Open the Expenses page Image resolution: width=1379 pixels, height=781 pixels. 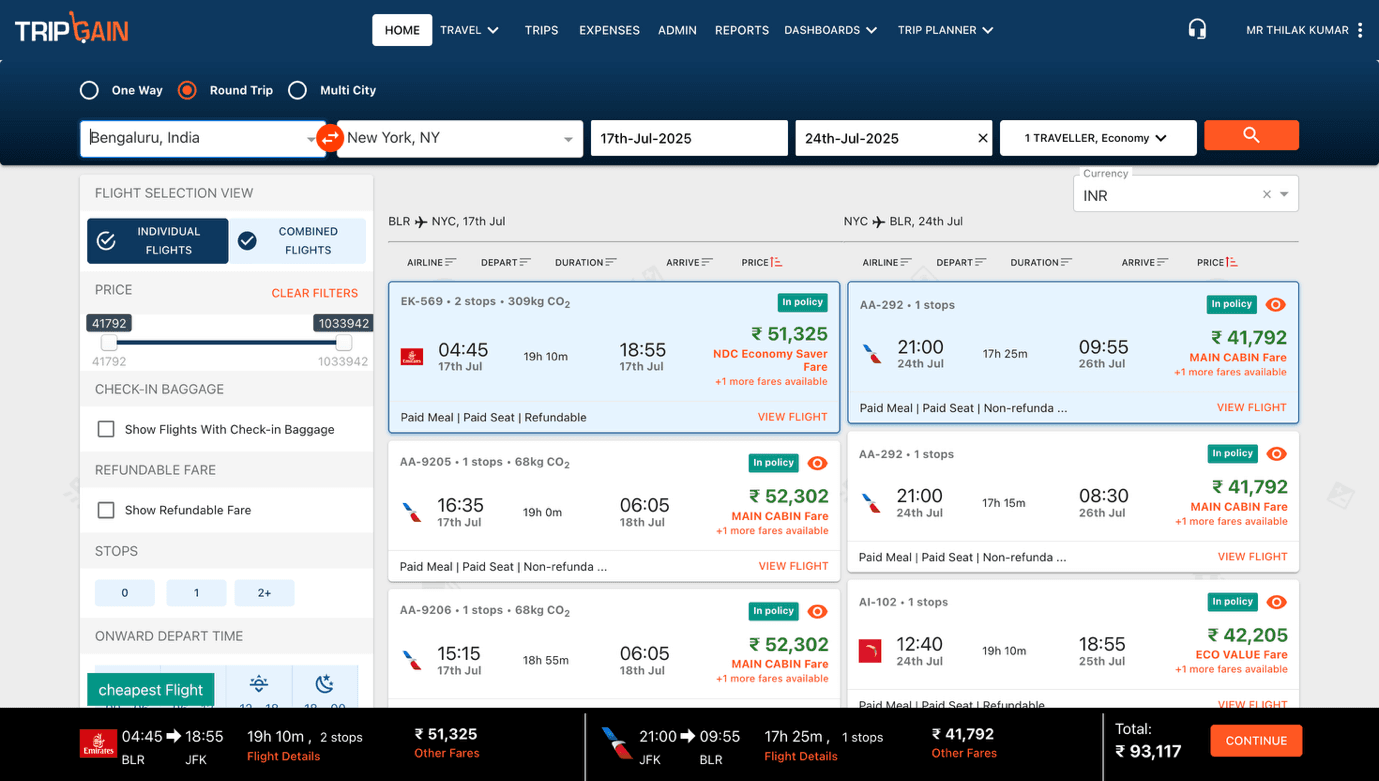pyautogui.click(x=609, y=30)
